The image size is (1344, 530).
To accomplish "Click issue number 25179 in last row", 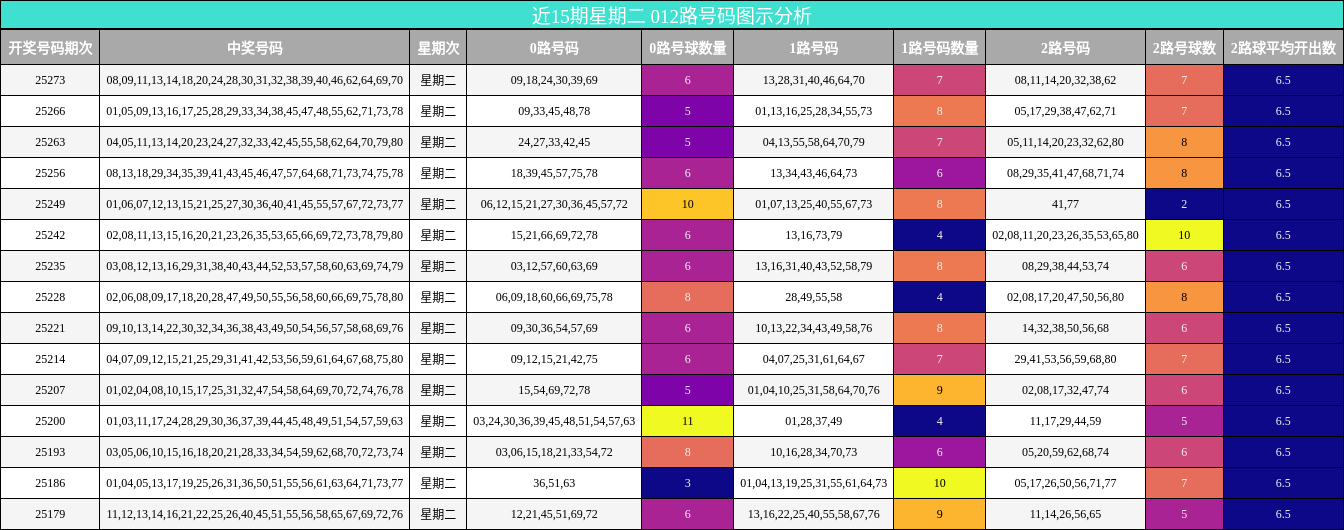I will click(50, 514).
